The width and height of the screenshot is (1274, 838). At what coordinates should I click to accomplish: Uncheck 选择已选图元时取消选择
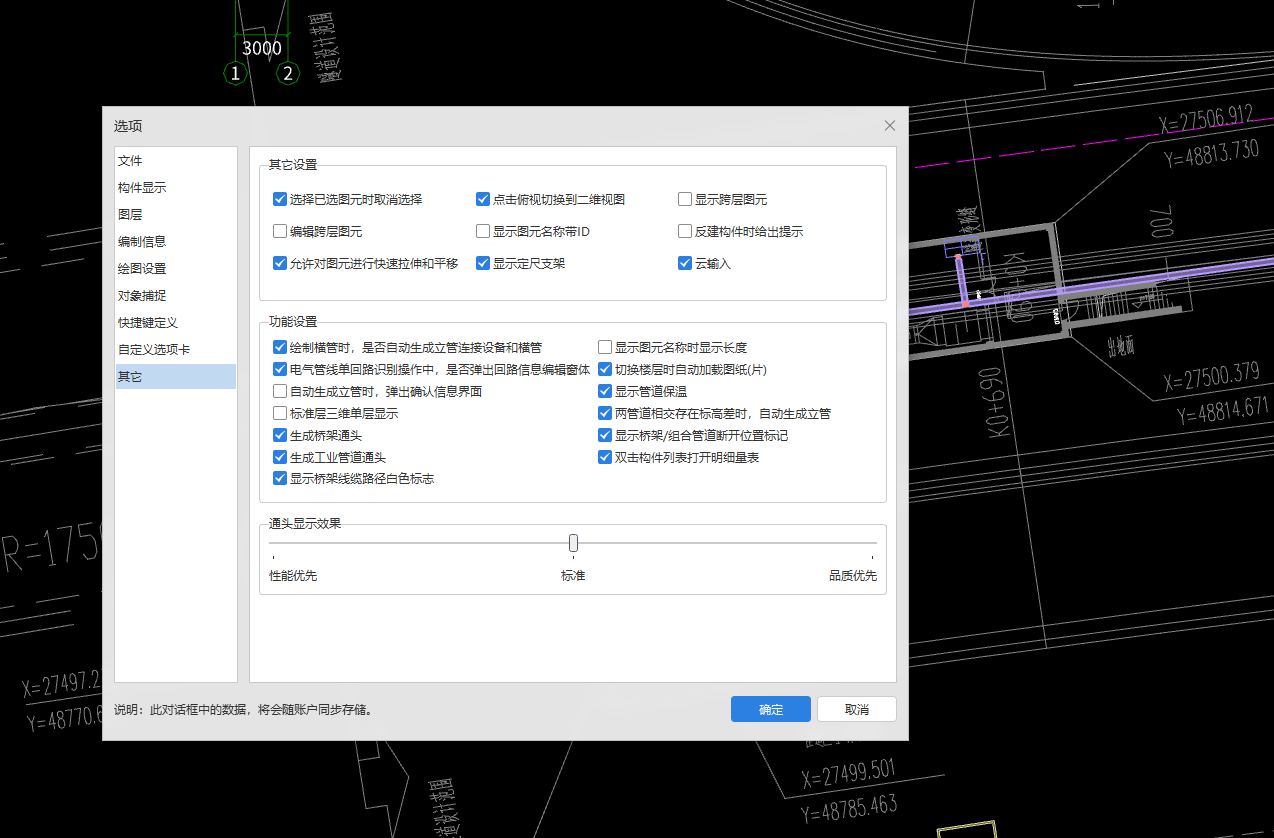tap(280, 199)
